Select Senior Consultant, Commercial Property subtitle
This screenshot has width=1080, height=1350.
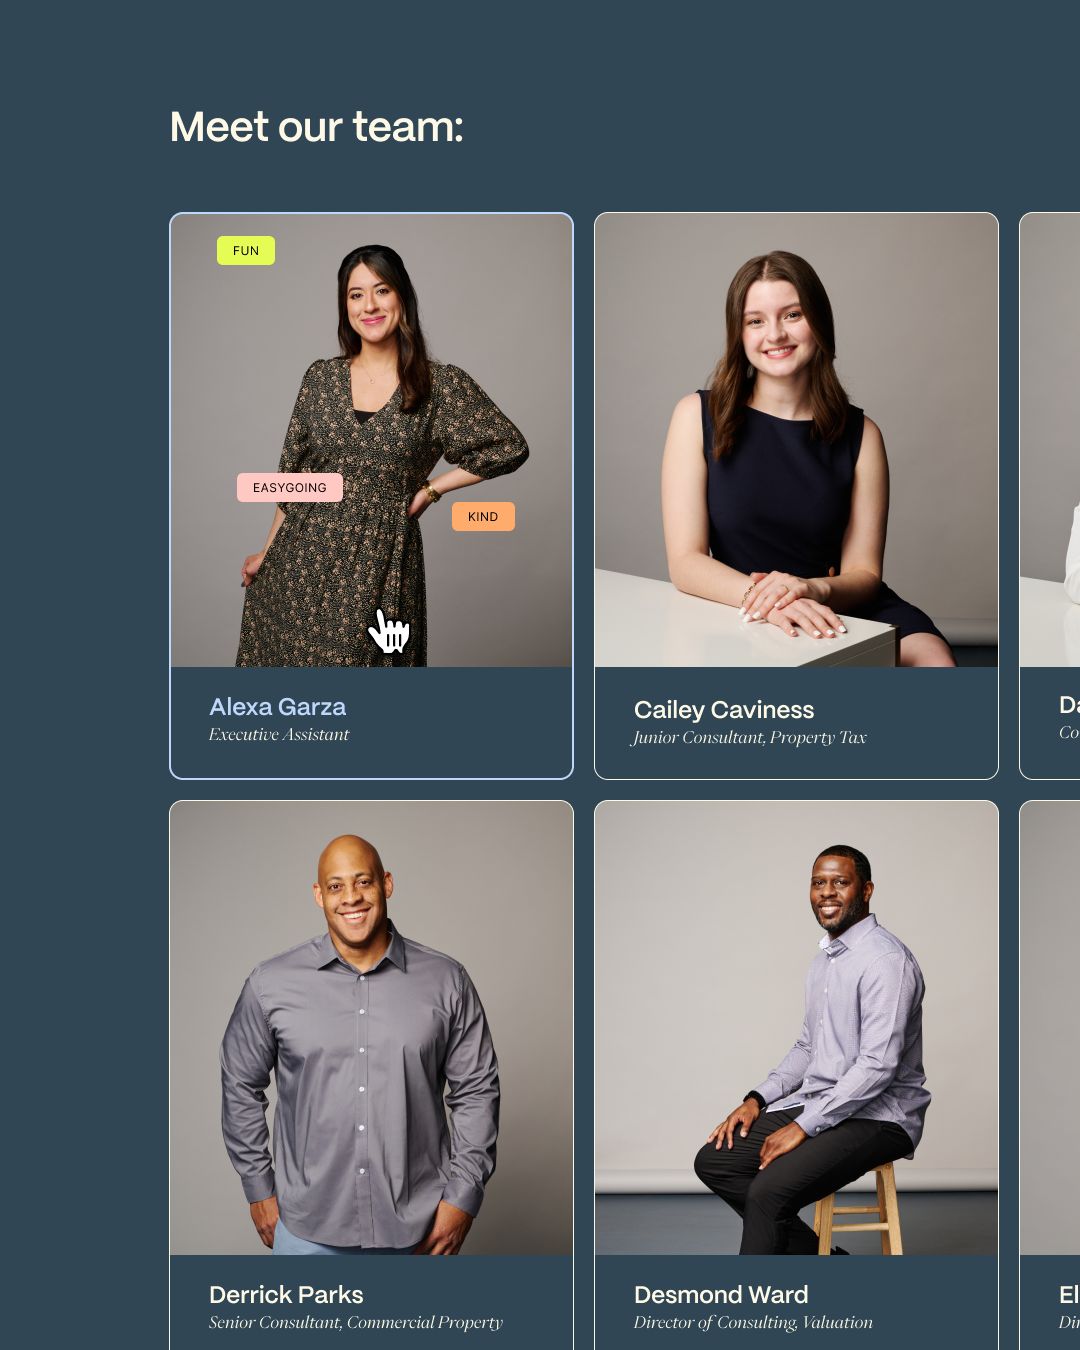tap(356, 1323)
